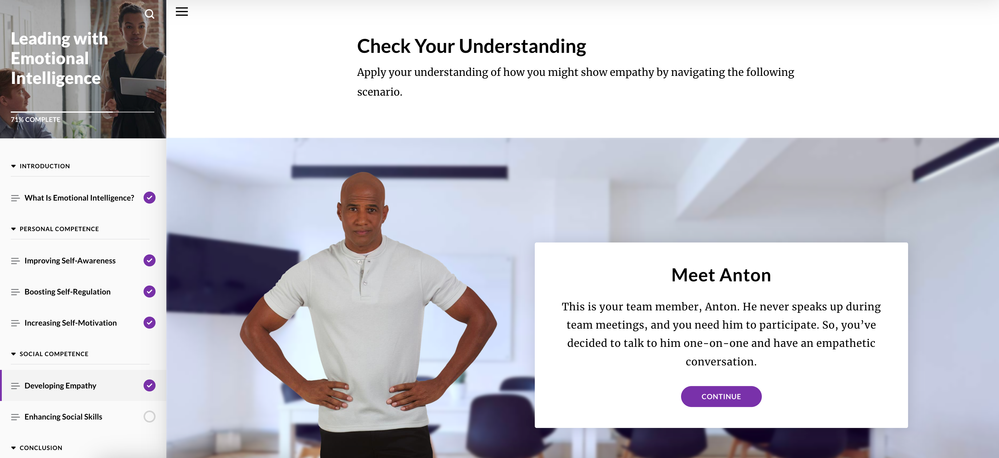Click lesson lines icon beside Boosting Self-Regulation
This screenshot has width=999, height=458.
(15, 292)
